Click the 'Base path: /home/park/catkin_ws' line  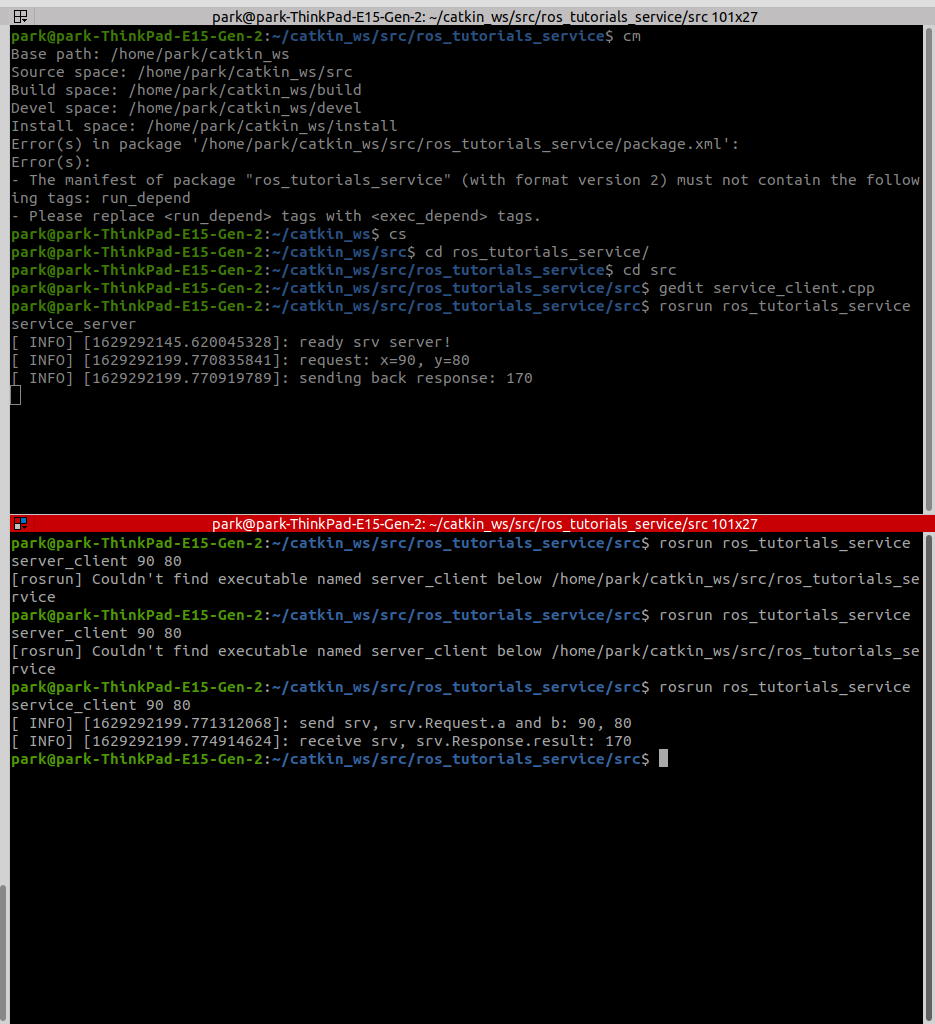[150, 54]
